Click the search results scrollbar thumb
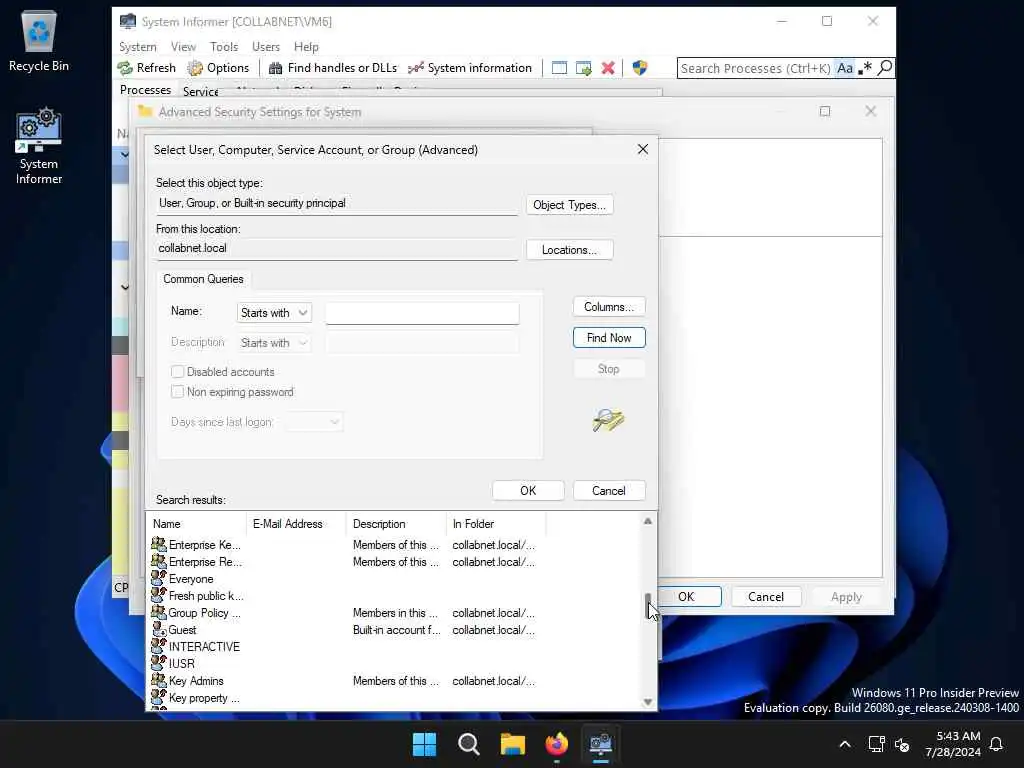This screenshot has height=768, width=1024. pyautogui.click(x=648, y=605)
